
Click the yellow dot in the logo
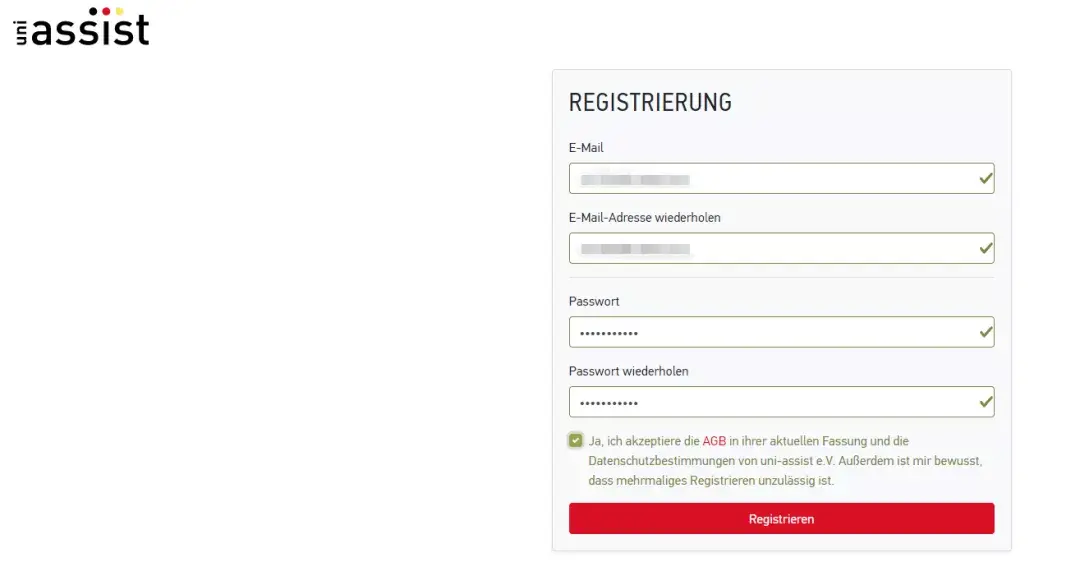coord(120,12)
